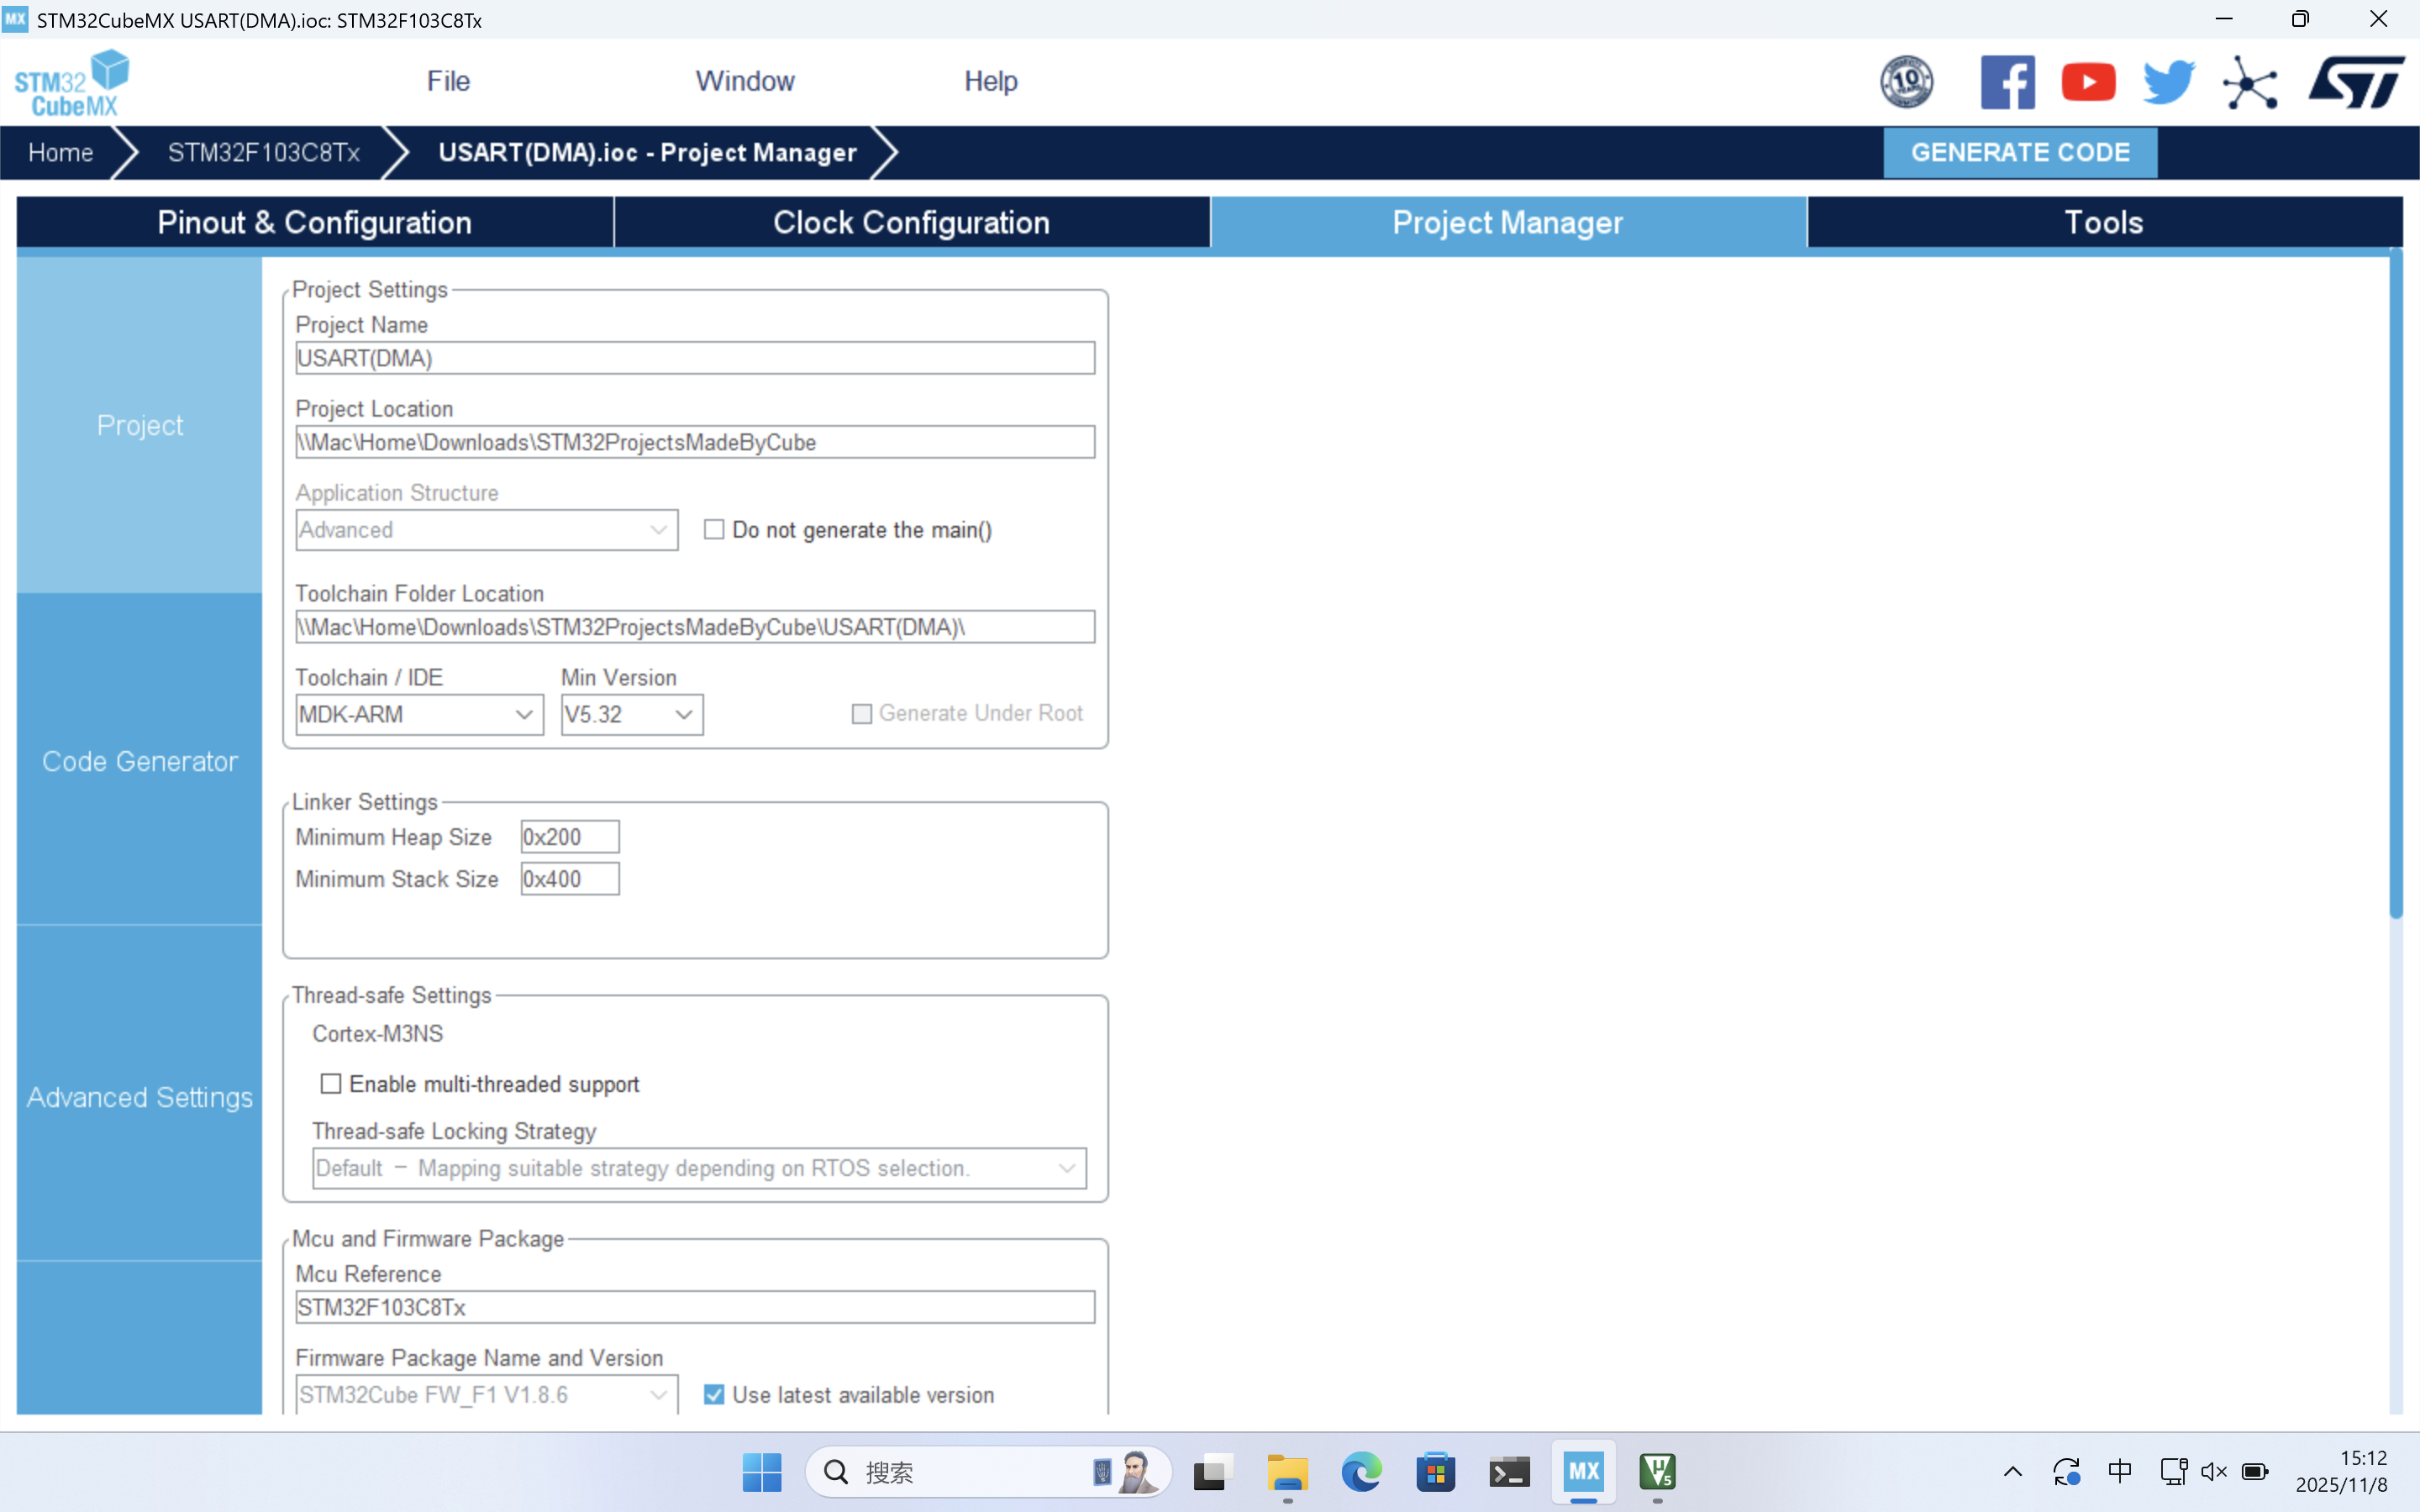Open the Advanced Settings side tab
Image resolution: width=2420 pixels, height=1512 pixels.
pyautogui.click(x=140, y=1097)
